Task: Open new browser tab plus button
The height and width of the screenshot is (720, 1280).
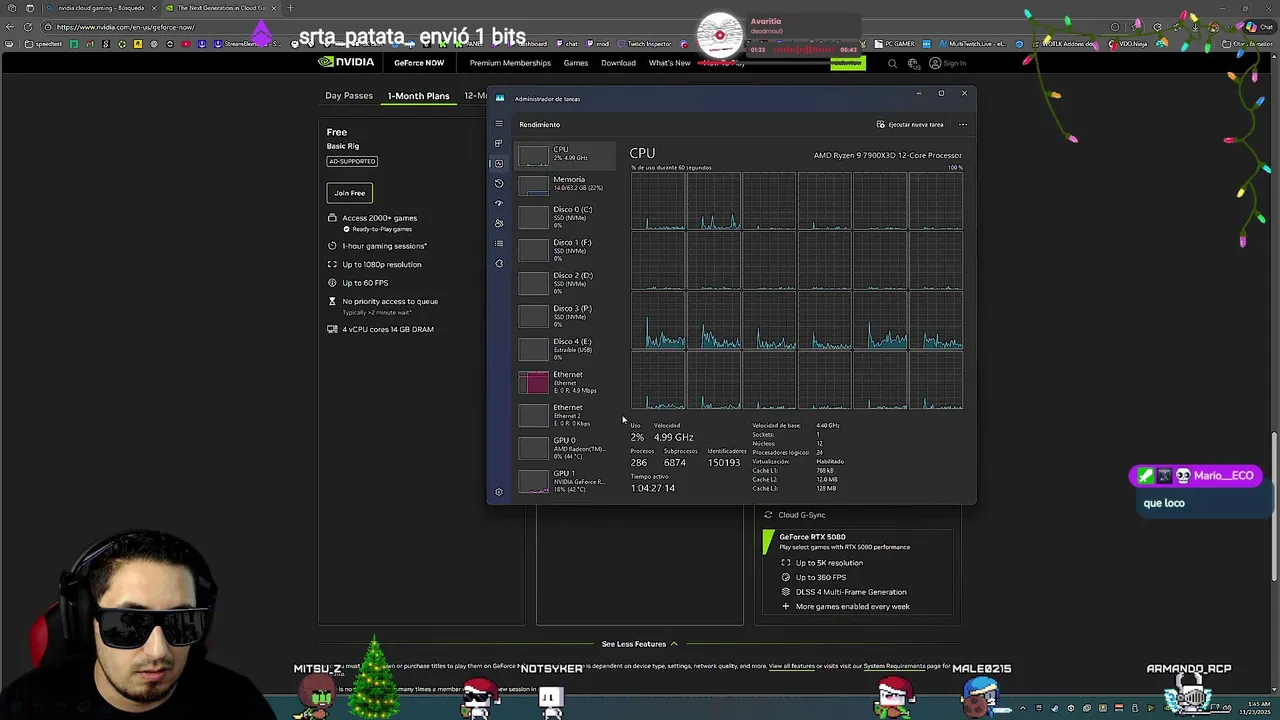Action: (x=290, y=8)
